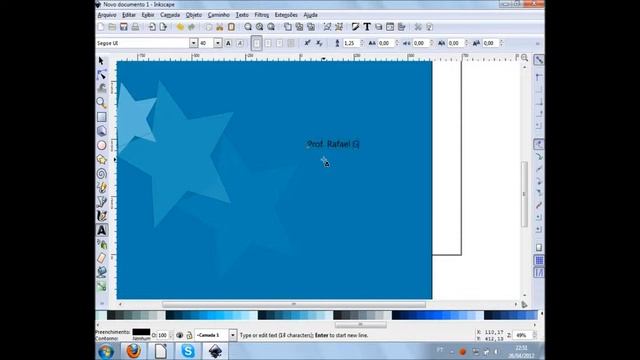Select the Rectangle tool
Viewport: 640px width, 360px height.
[x=102, y=117]
